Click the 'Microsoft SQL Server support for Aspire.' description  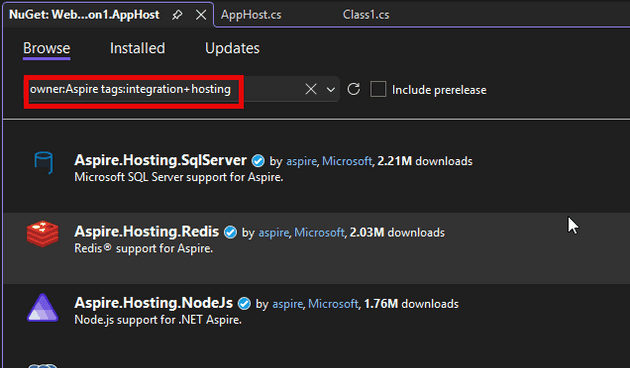point(179,177)
